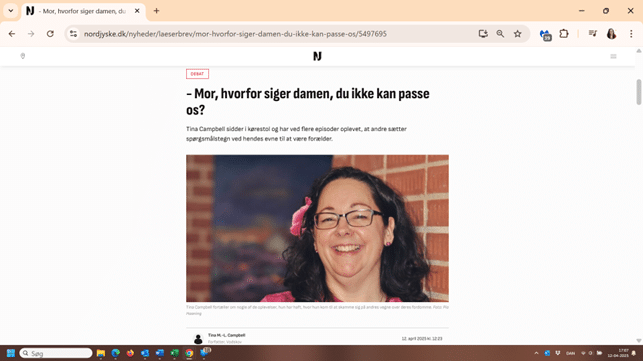The image size is (643, 361).
Task: Close the 'Mor, hvorfor siger damen' tab
Action: point(137,11)
